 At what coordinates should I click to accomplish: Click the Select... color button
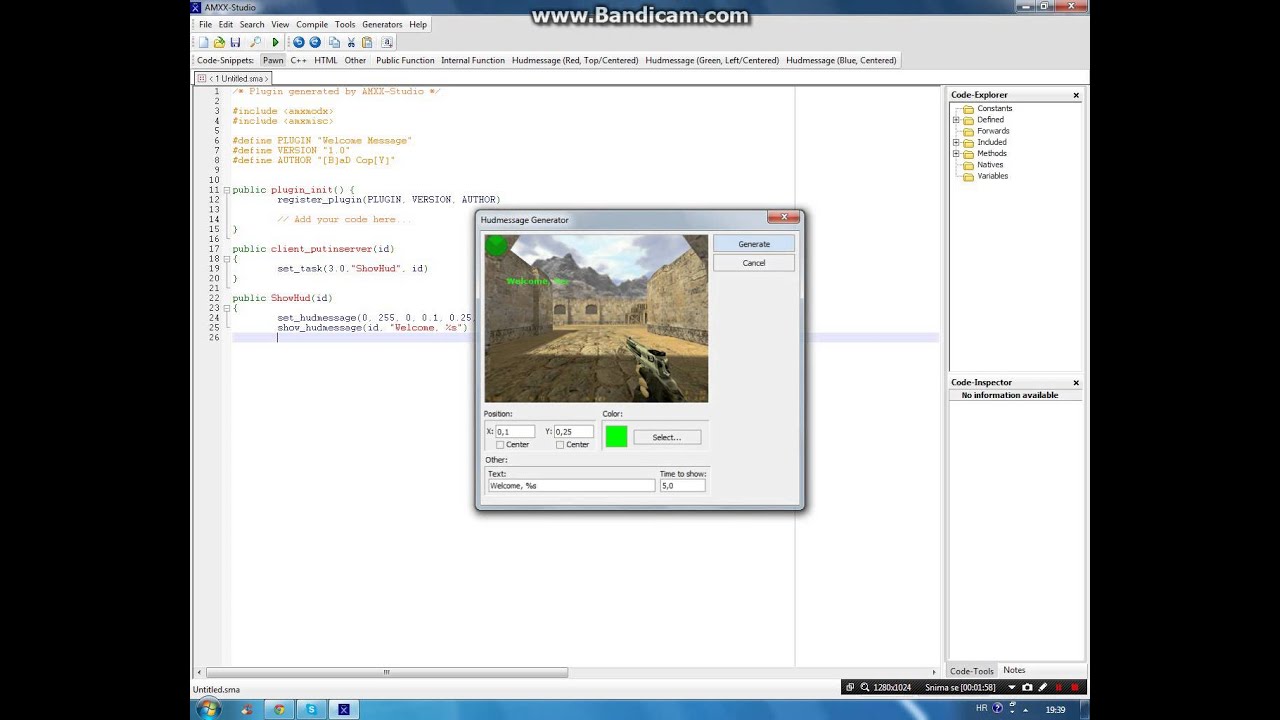667,437
